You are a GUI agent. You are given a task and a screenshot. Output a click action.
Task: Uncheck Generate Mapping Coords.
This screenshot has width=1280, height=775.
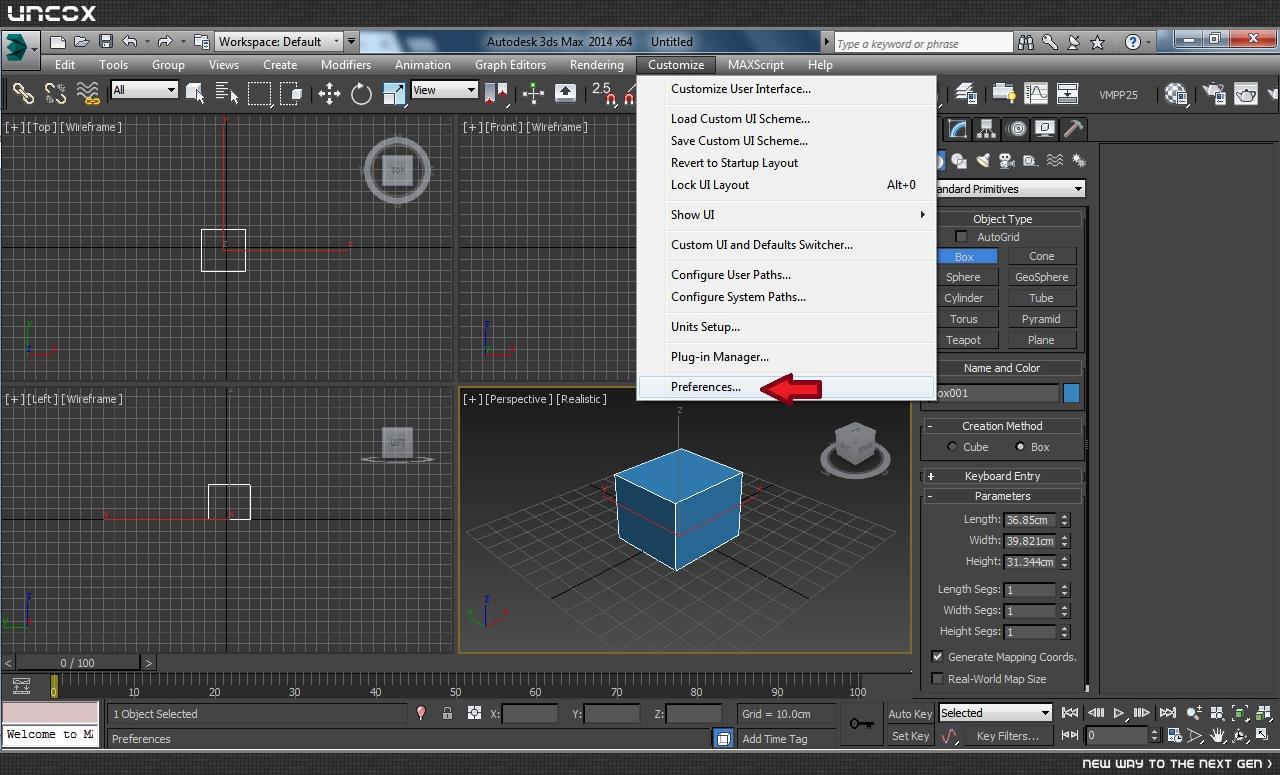click(937, 657)
